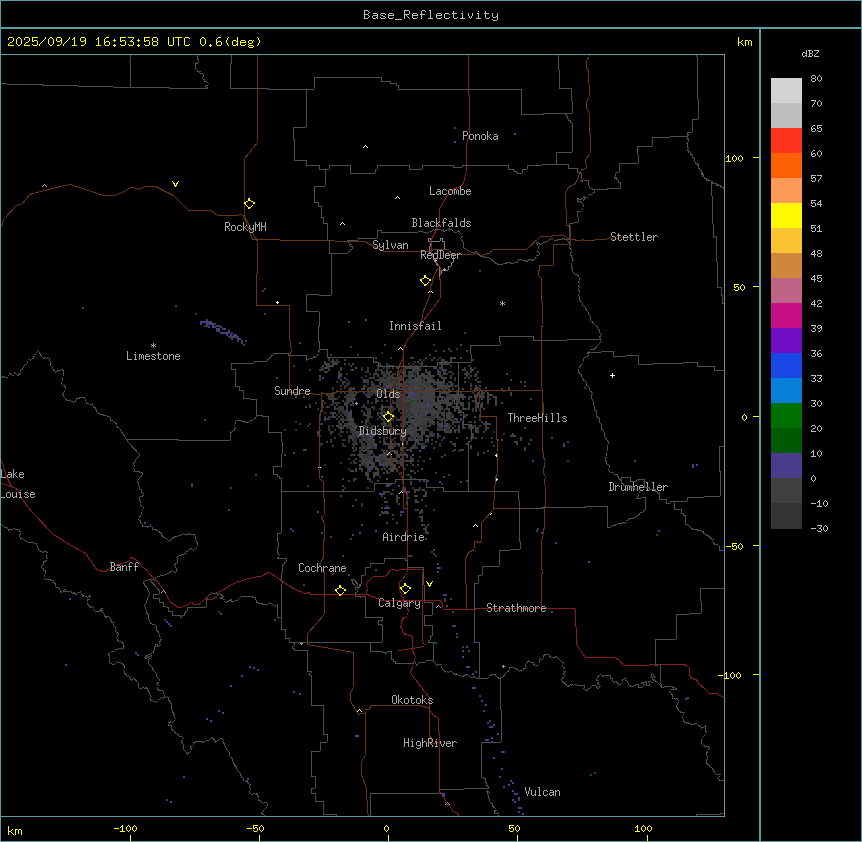Click the Base_Reflectivity title text
862x842 pixels.
click(x=430, y=15)
